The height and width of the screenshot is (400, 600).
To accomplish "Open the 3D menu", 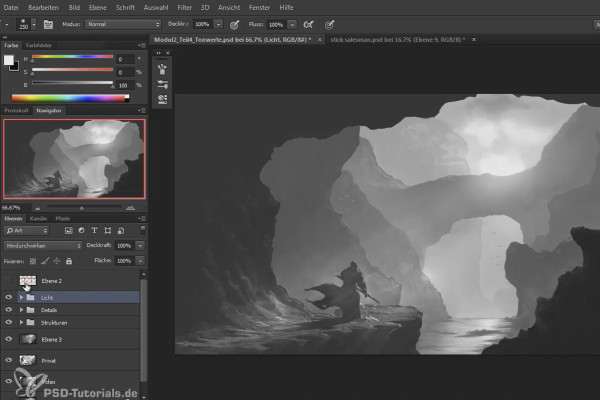I will [x=205, y=7].
